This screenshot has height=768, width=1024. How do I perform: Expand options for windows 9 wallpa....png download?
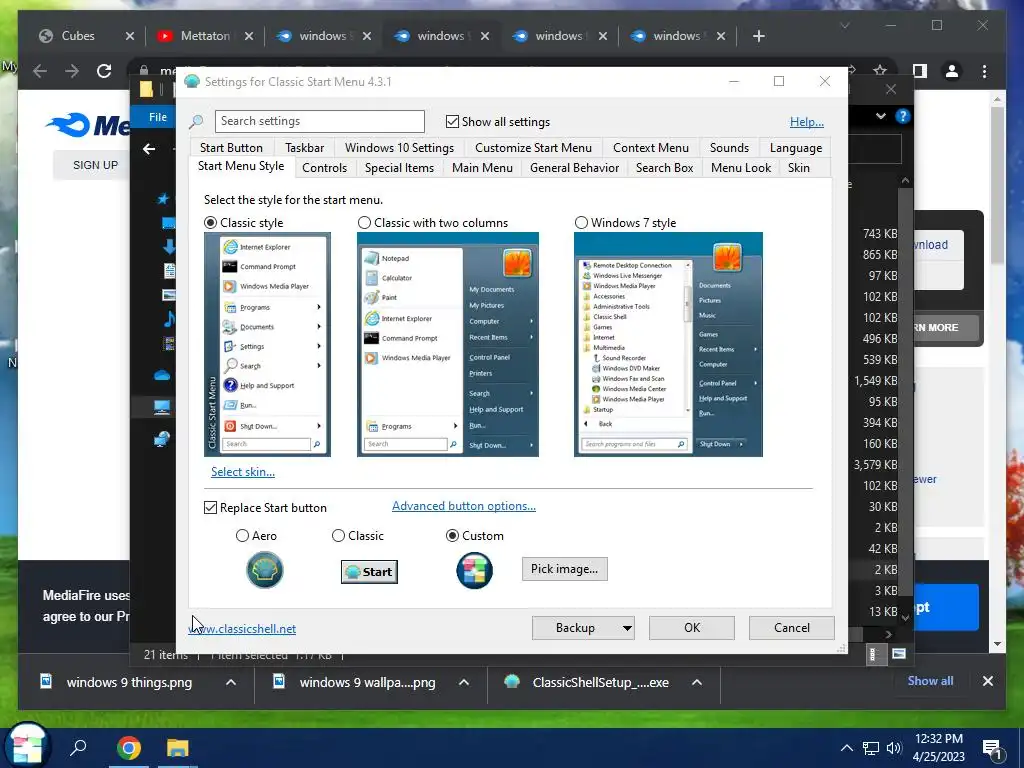point(464,682)
